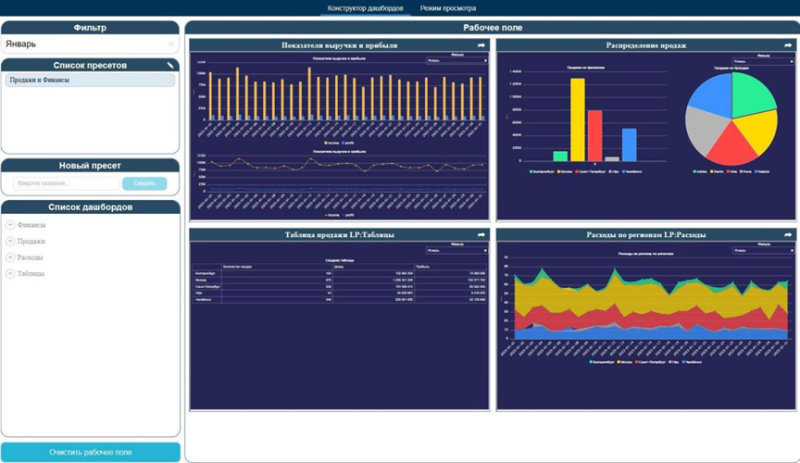Click green slice of the pie chart
The width and height of the screenshot is (800, 463).
[751, 94]
